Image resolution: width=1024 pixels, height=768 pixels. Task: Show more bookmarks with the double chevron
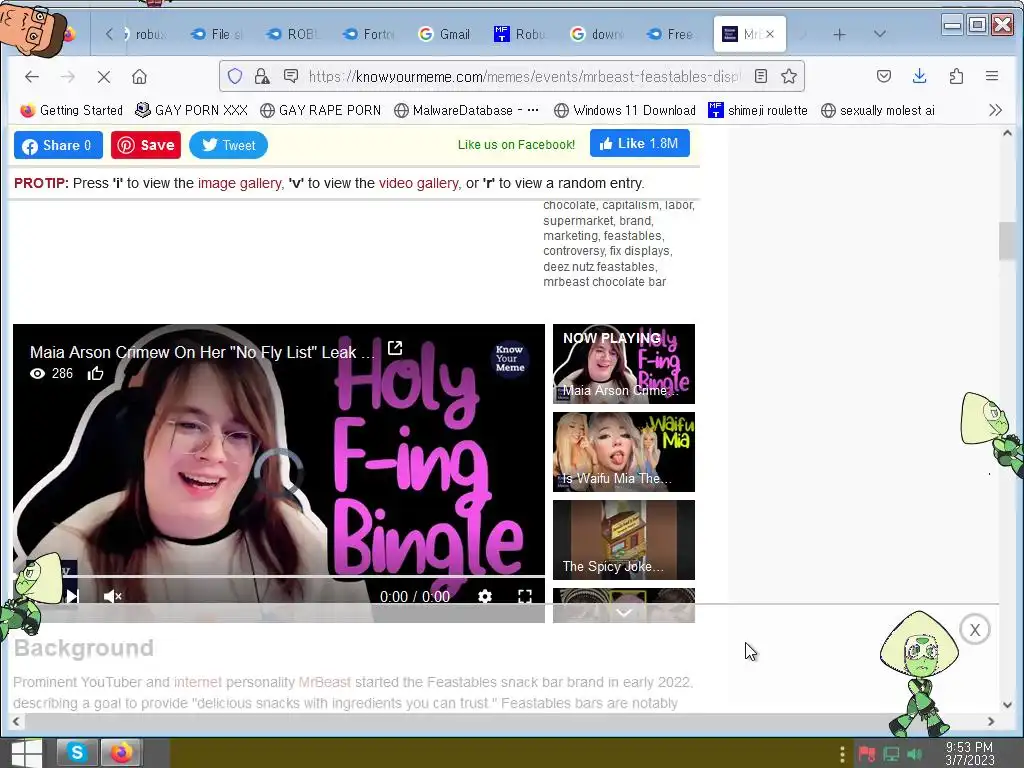pos(995,110)
